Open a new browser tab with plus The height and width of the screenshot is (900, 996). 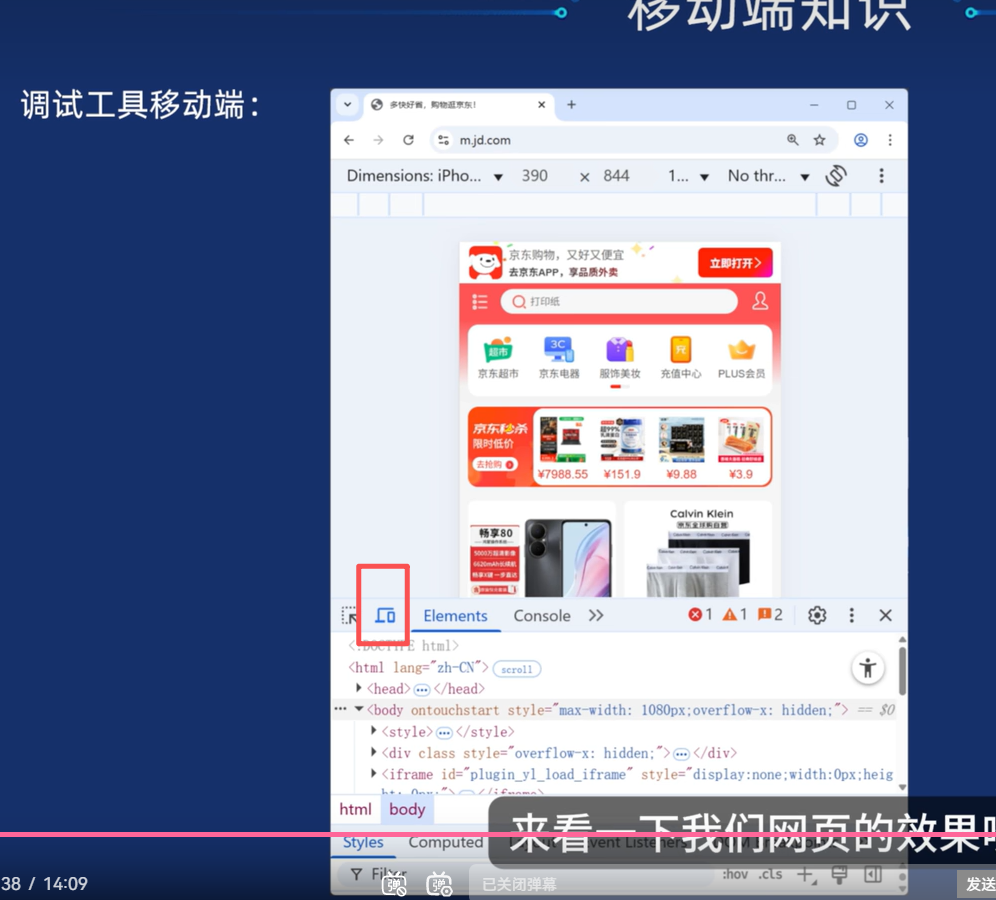pyautogui.click(x=571, y=104)
